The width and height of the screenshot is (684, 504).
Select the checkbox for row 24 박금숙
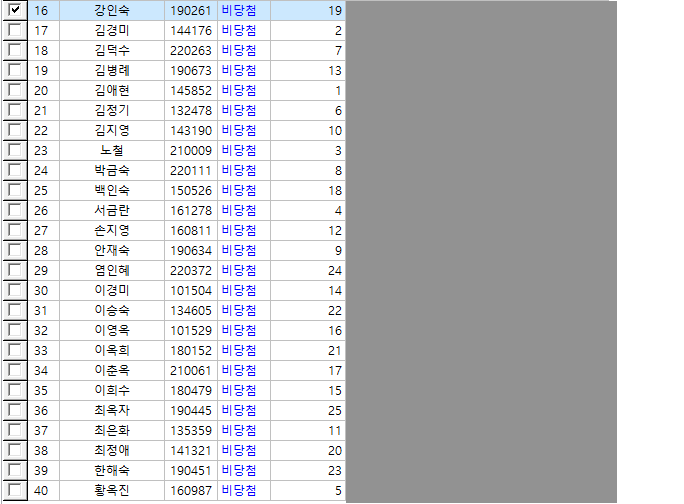tap(15, 170)
